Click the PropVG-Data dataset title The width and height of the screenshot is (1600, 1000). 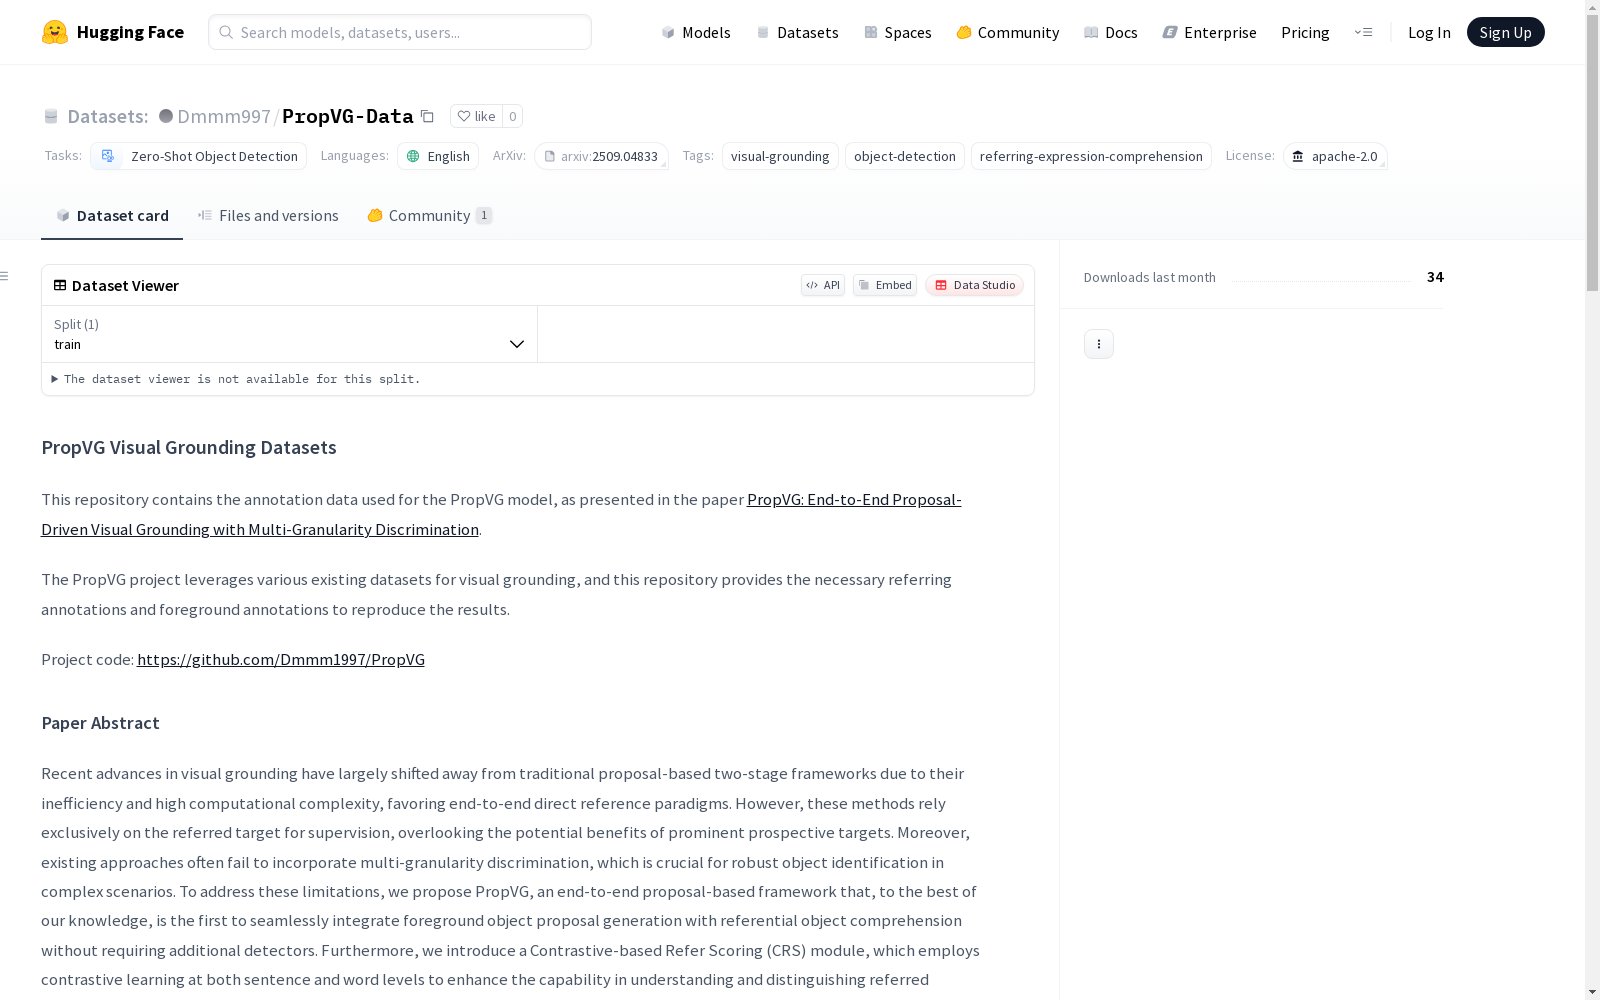click(x=348, y=116)
